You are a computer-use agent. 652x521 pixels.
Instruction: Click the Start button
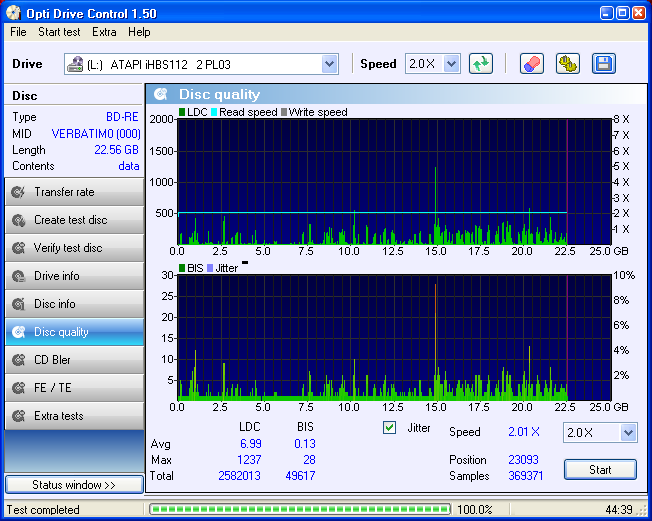(600, 470)
